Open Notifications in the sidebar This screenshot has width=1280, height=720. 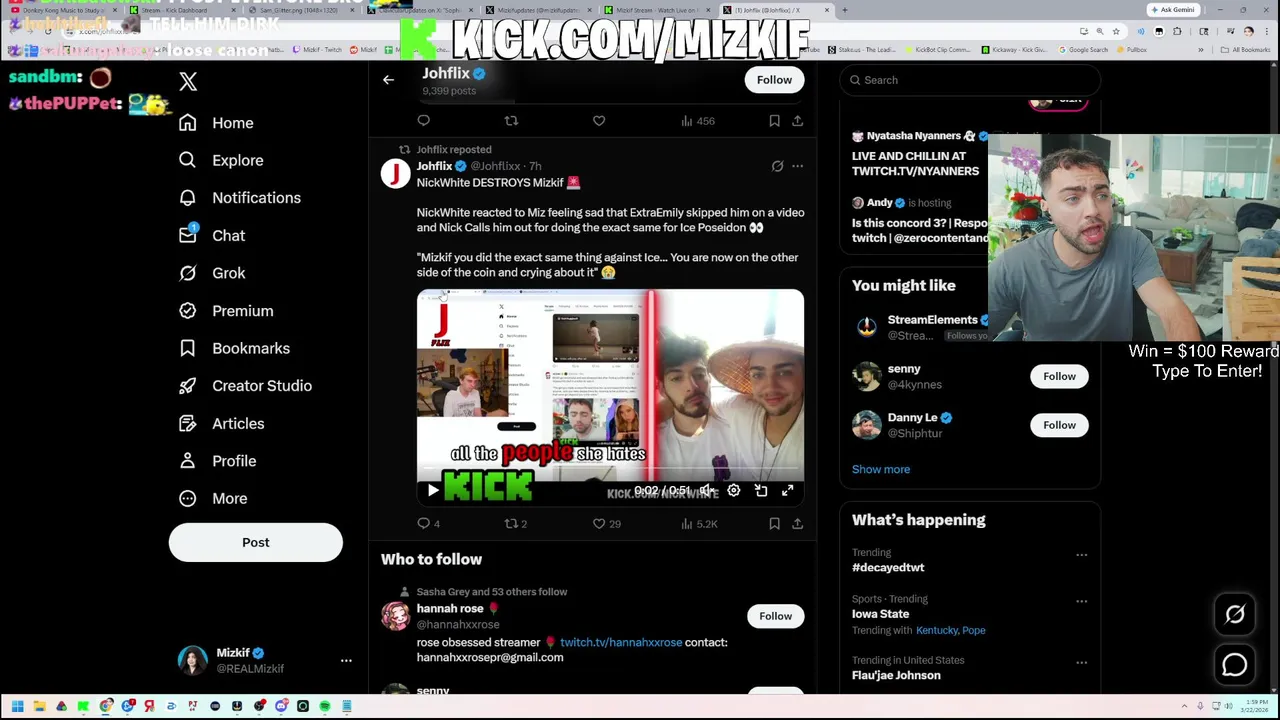(239, 198)
